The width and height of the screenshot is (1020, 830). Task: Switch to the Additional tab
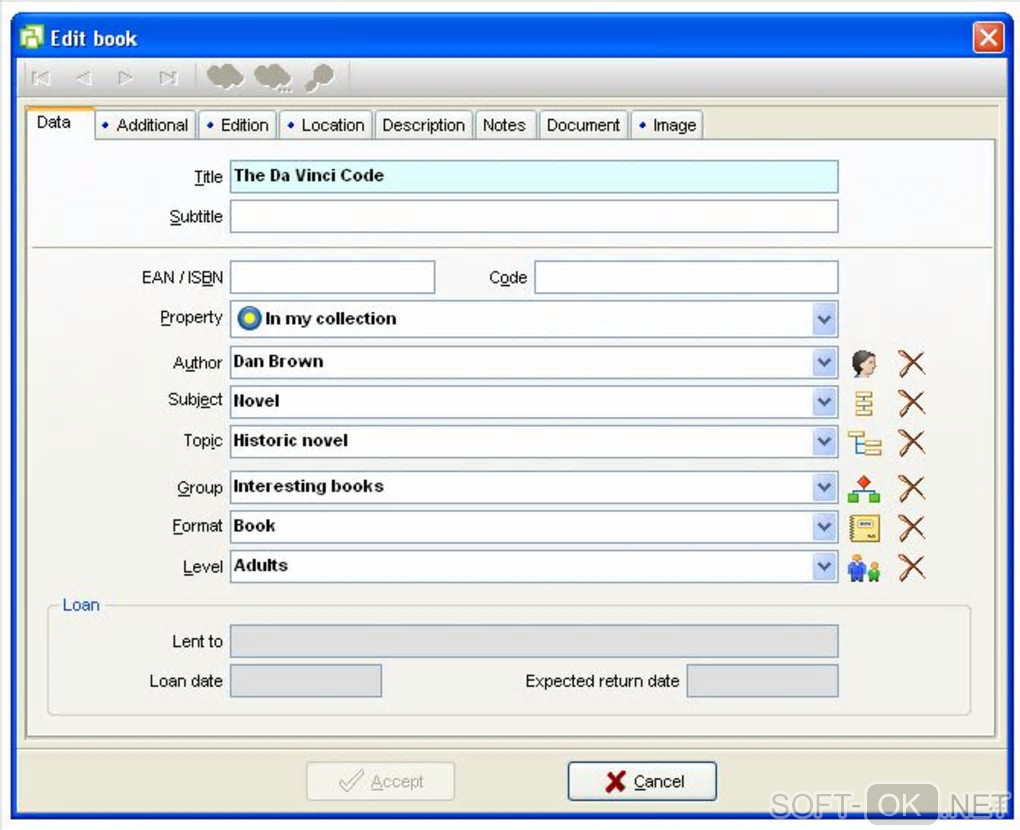pyautogui.click(x=145, y=125)
